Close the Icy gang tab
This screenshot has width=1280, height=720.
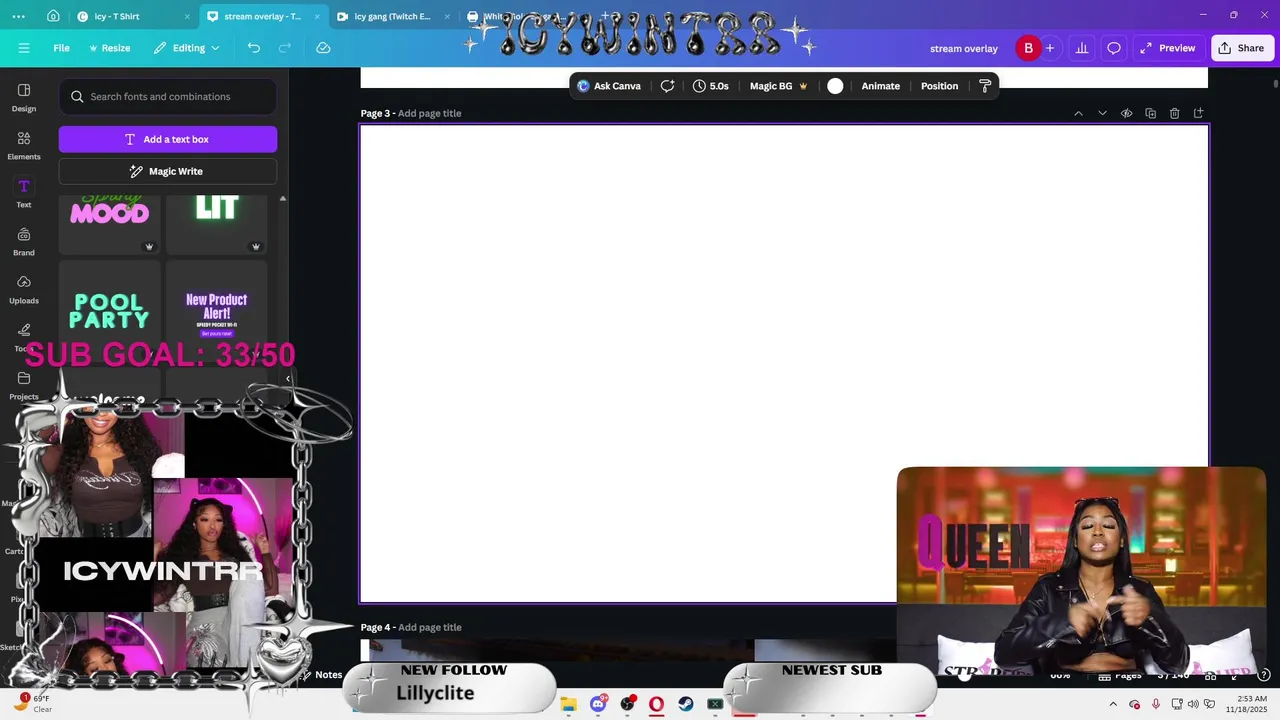[447, 17]
